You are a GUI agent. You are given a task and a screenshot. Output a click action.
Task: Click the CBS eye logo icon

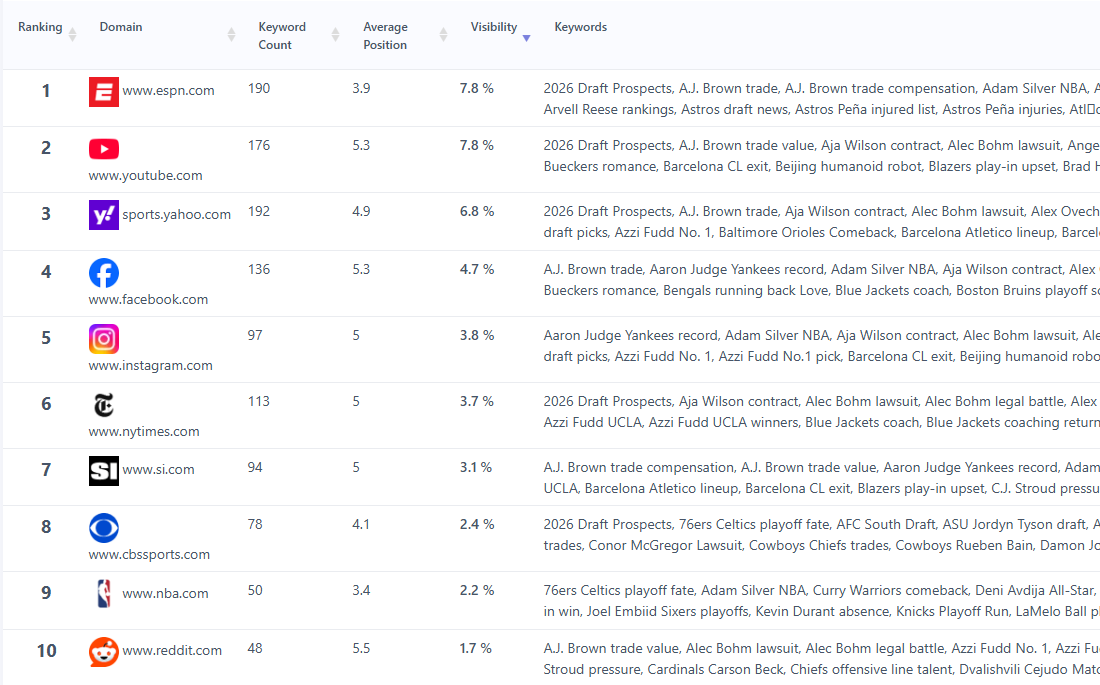103,528
